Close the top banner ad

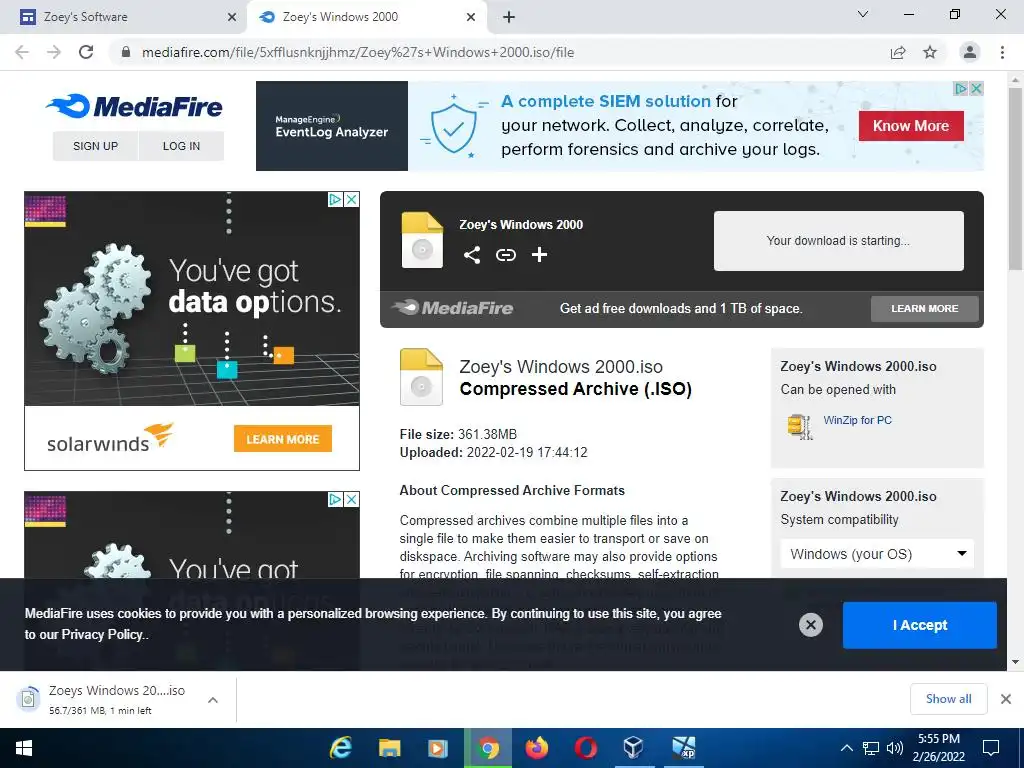point(976,89)
